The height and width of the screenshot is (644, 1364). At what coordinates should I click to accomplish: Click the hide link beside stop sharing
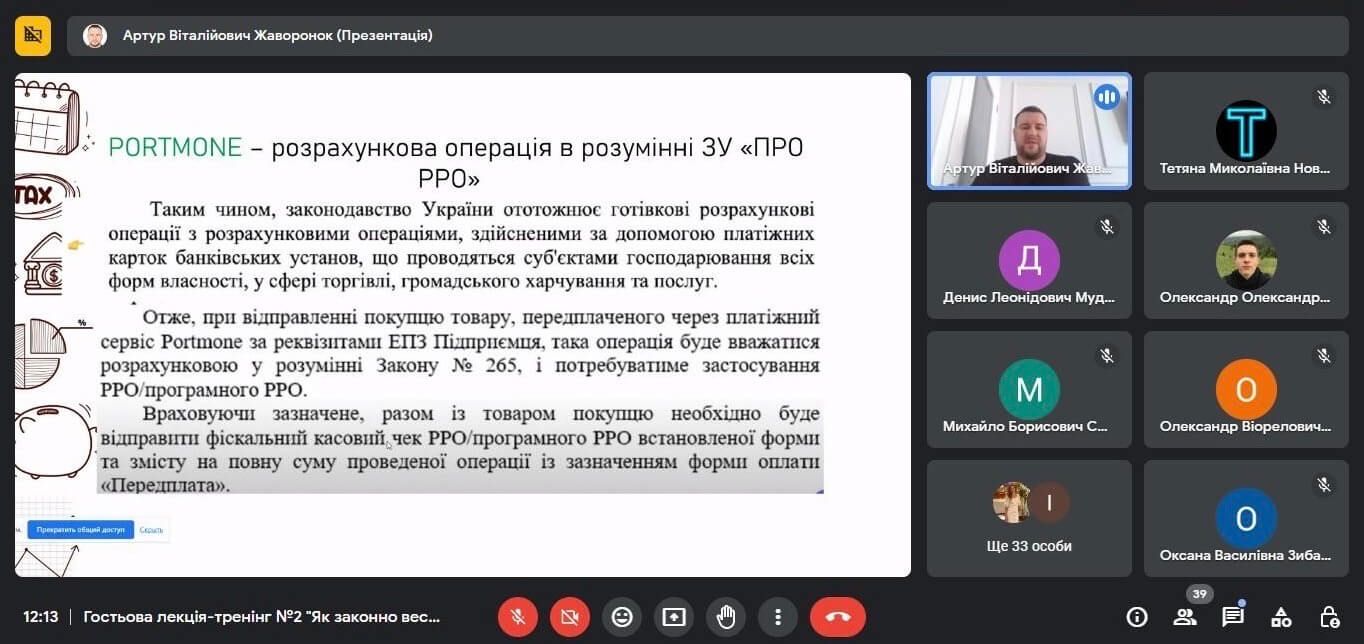151,529
